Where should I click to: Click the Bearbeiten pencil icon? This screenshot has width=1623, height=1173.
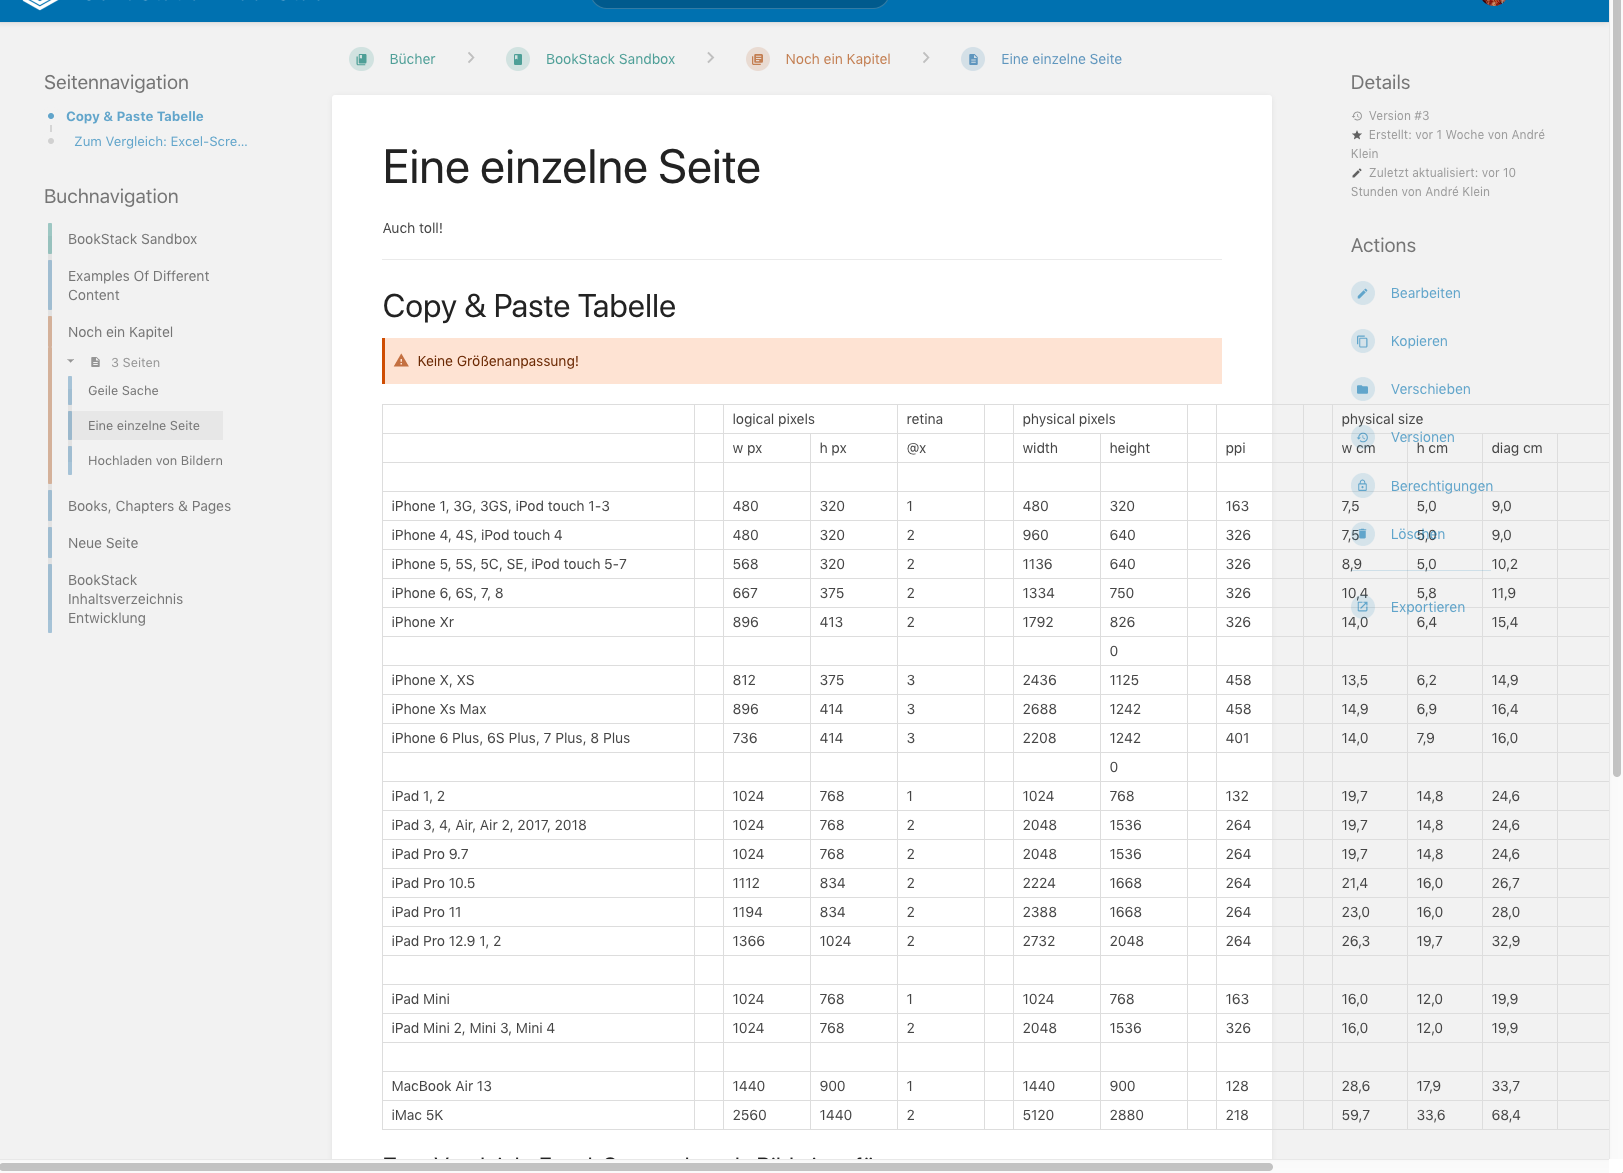tap(1363, 293)
